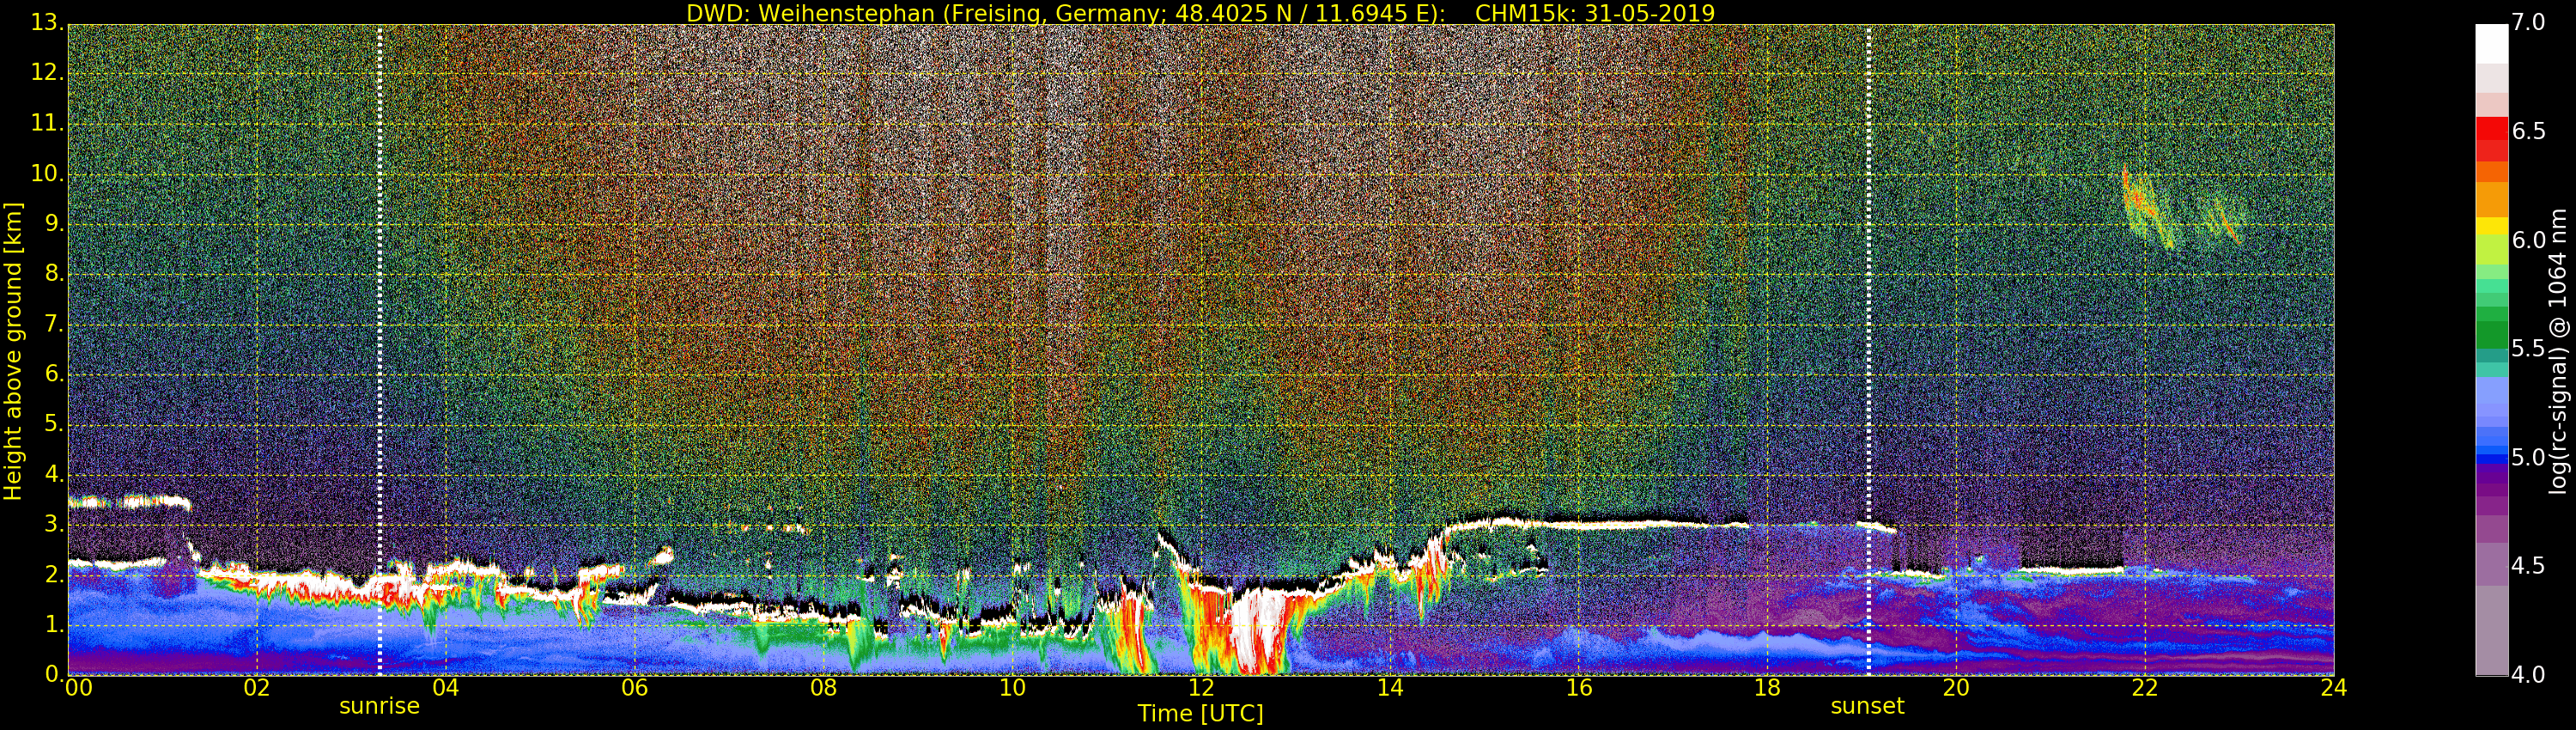The width and height of the screenshot is (2576, 730).
Task: Click the 'Height above ground [km]' axis label
Action: click(13, 351)
